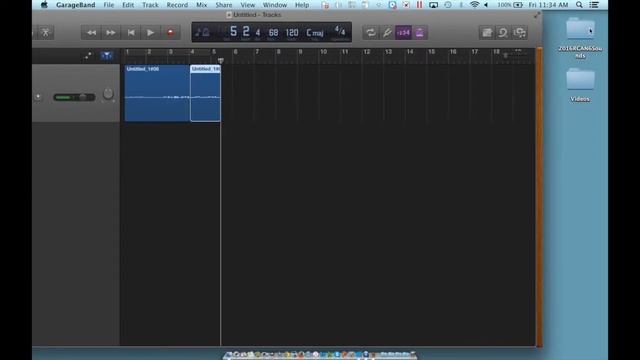Viewport: 640px width, 360px height.
Task: Click the track header round button left of volume
Action: 38,97
